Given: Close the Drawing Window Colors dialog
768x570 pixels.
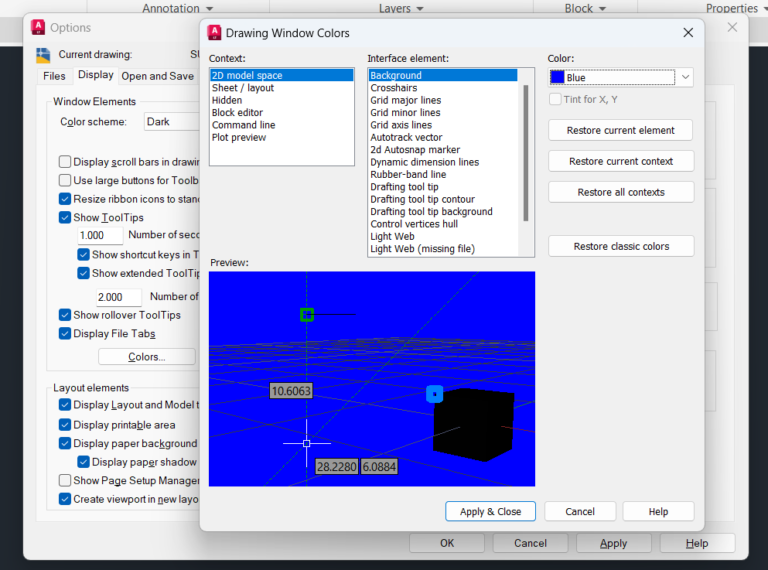Looking at the screenshot, I should pyautogui.click(x=688, y=32).
